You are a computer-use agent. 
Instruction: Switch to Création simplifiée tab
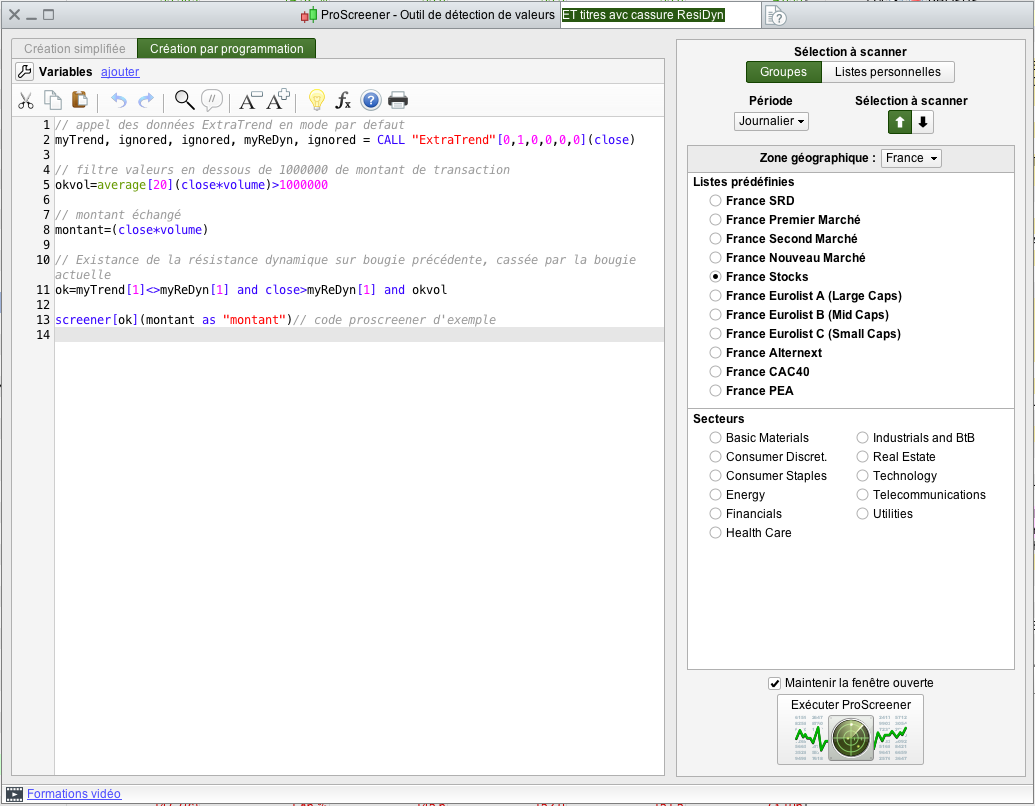tap(75, 48)
